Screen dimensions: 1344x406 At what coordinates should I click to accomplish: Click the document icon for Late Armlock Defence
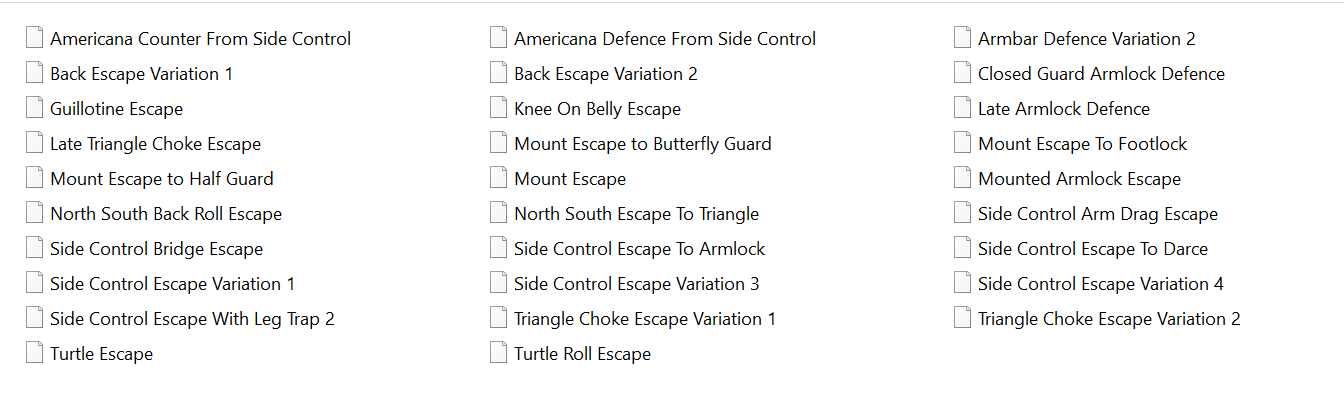click(962, 108)
